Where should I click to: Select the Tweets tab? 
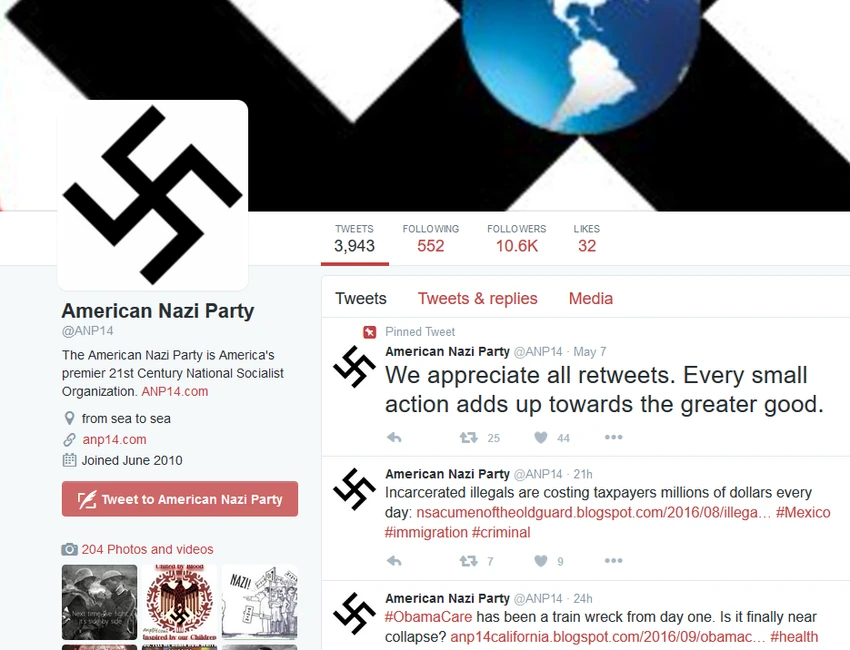360,298
